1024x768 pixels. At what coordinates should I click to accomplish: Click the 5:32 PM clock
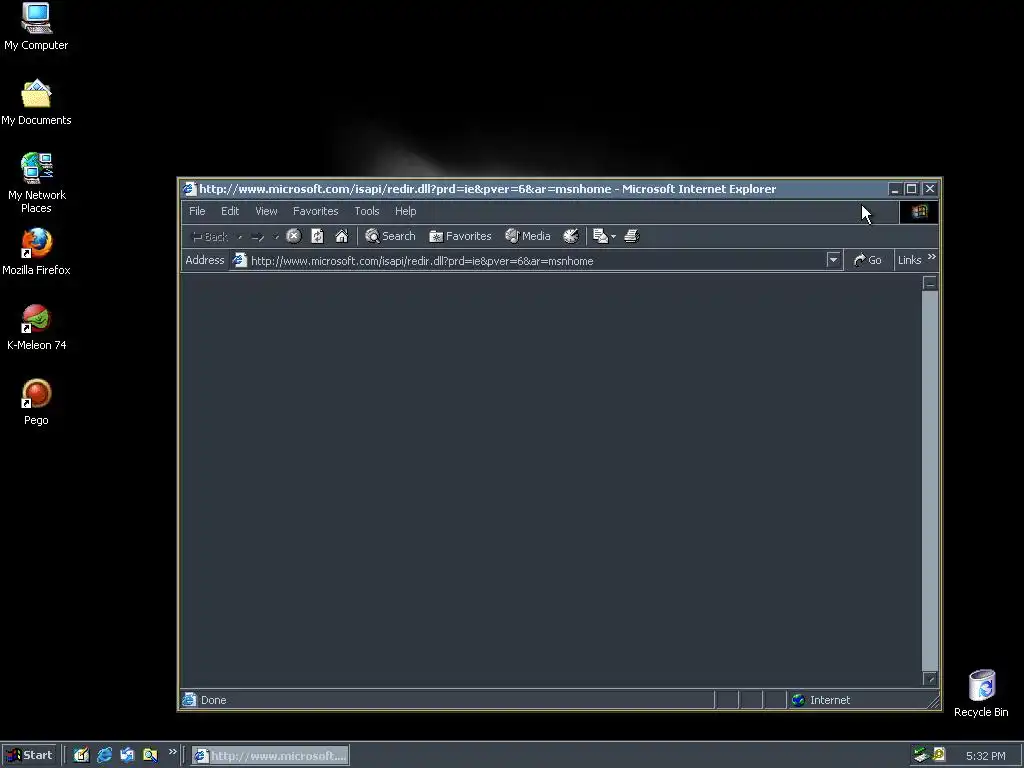click(x=985, y=756)
